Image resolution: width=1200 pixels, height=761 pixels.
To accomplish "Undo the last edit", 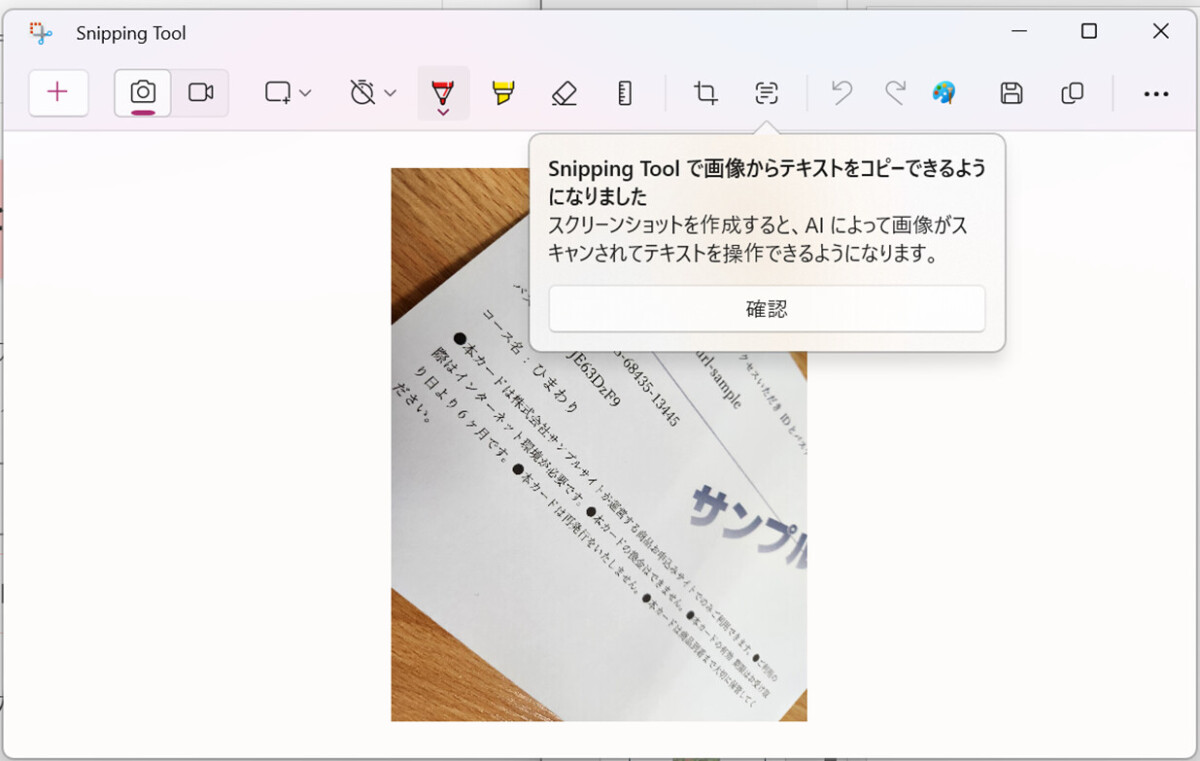I will (842, 93).
